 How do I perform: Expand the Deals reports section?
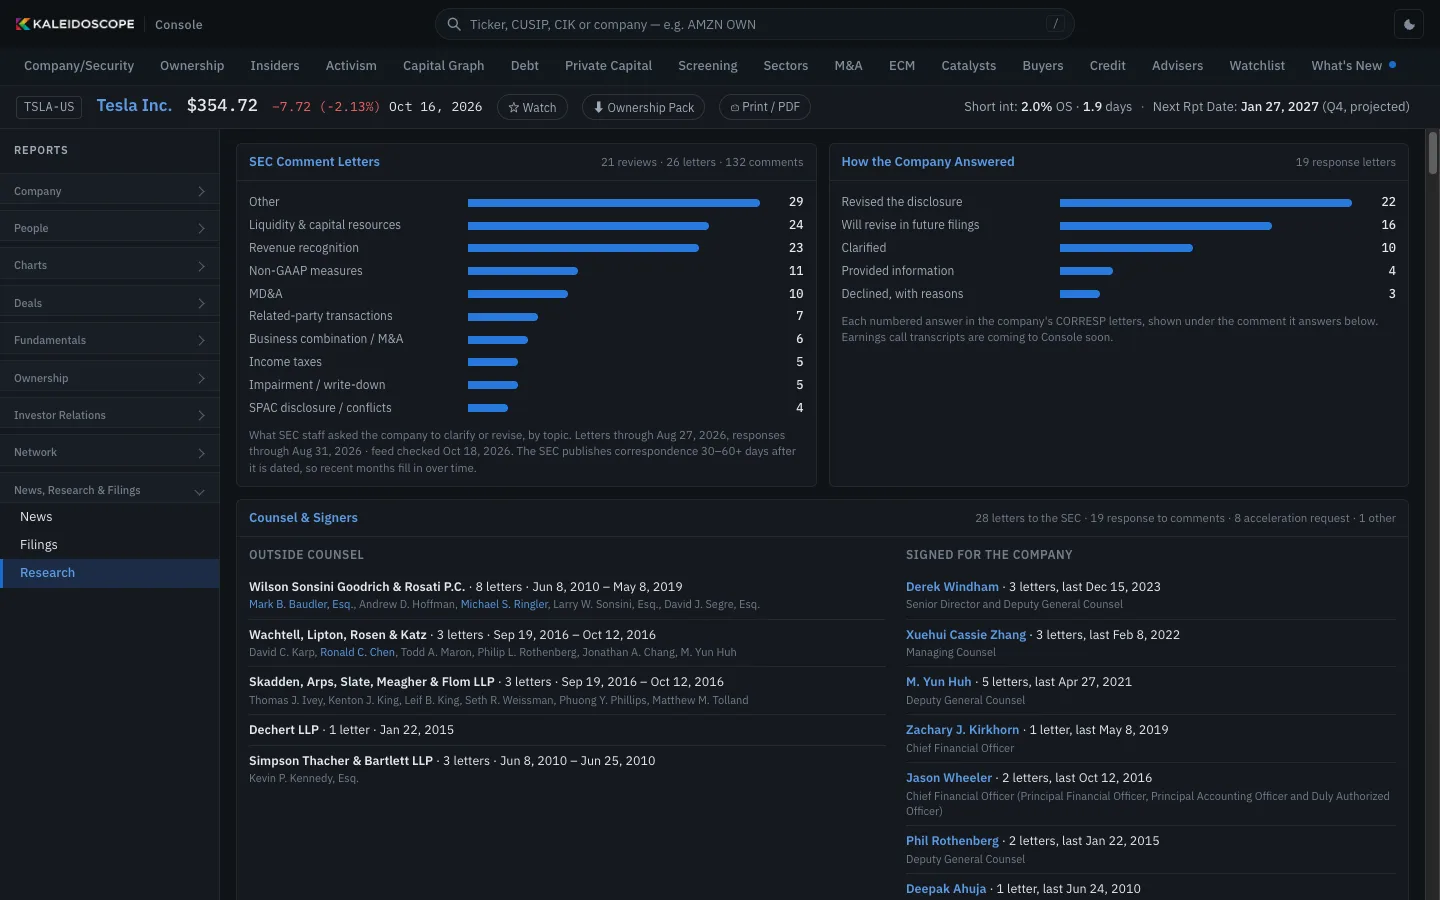[x=109, y=303]
